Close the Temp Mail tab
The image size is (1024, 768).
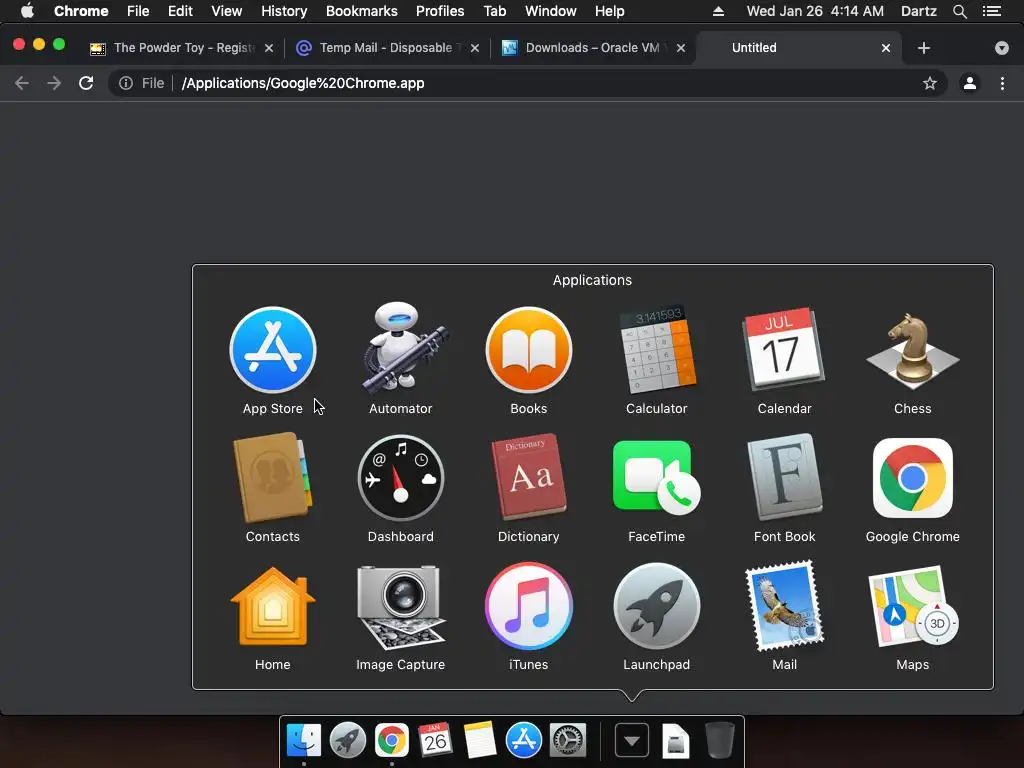475,48
